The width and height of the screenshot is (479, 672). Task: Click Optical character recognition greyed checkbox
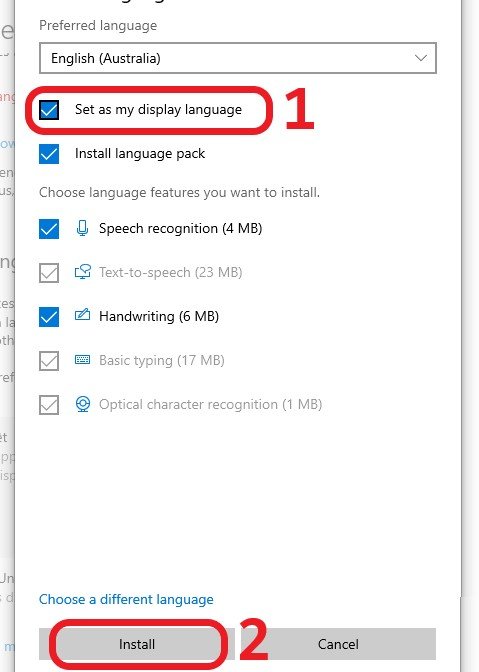(x=49, y=405)
